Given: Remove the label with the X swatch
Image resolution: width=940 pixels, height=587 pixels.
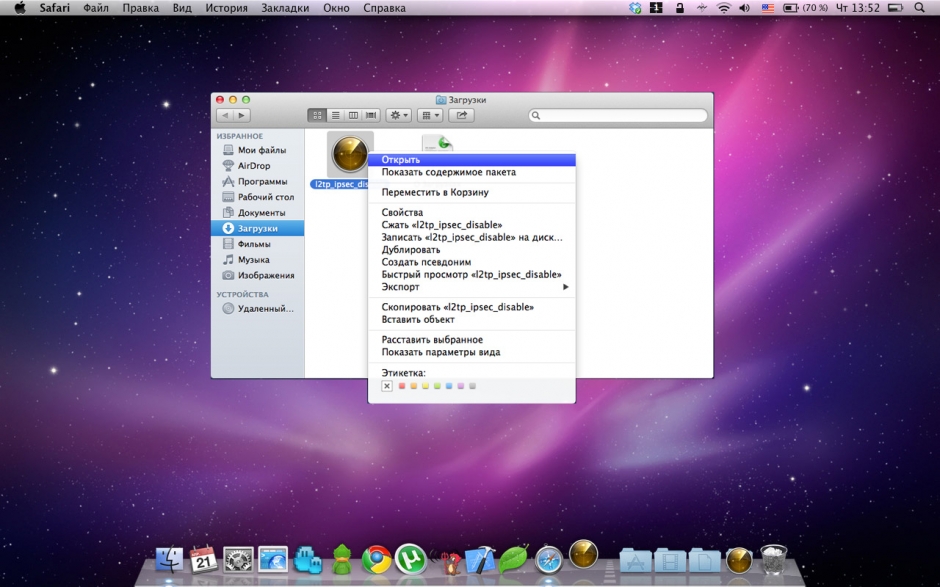Looking at the screenshot, I should 387,386.
